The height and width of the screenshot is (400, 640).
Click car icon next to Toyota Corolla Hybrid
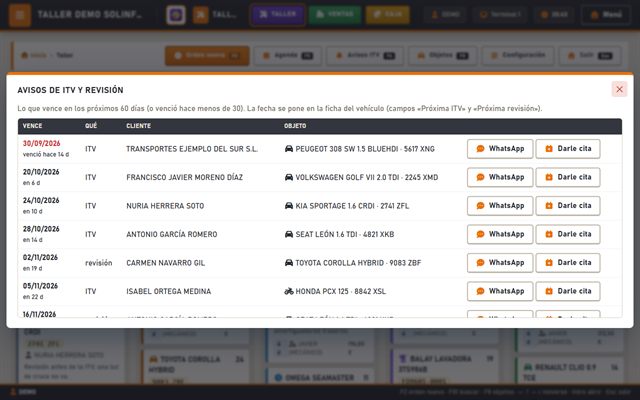[289, 263]
